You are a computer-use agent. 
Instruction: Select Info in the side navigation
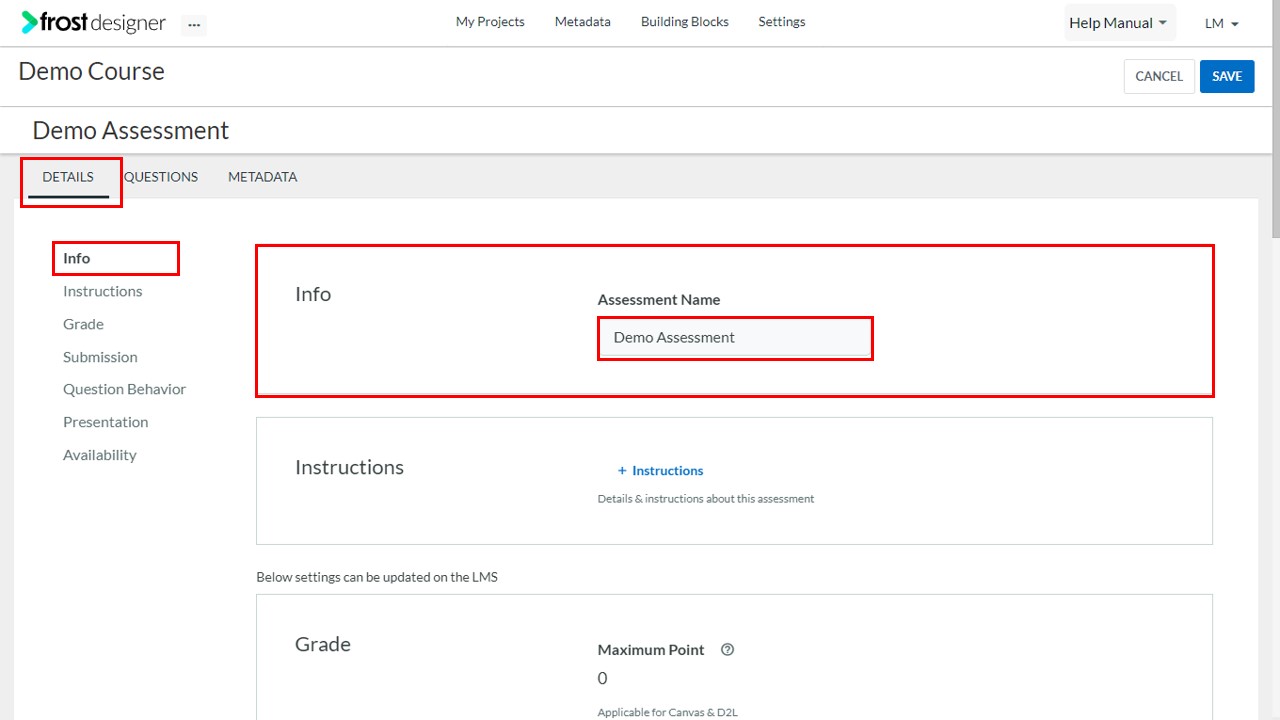pos(76,258)
